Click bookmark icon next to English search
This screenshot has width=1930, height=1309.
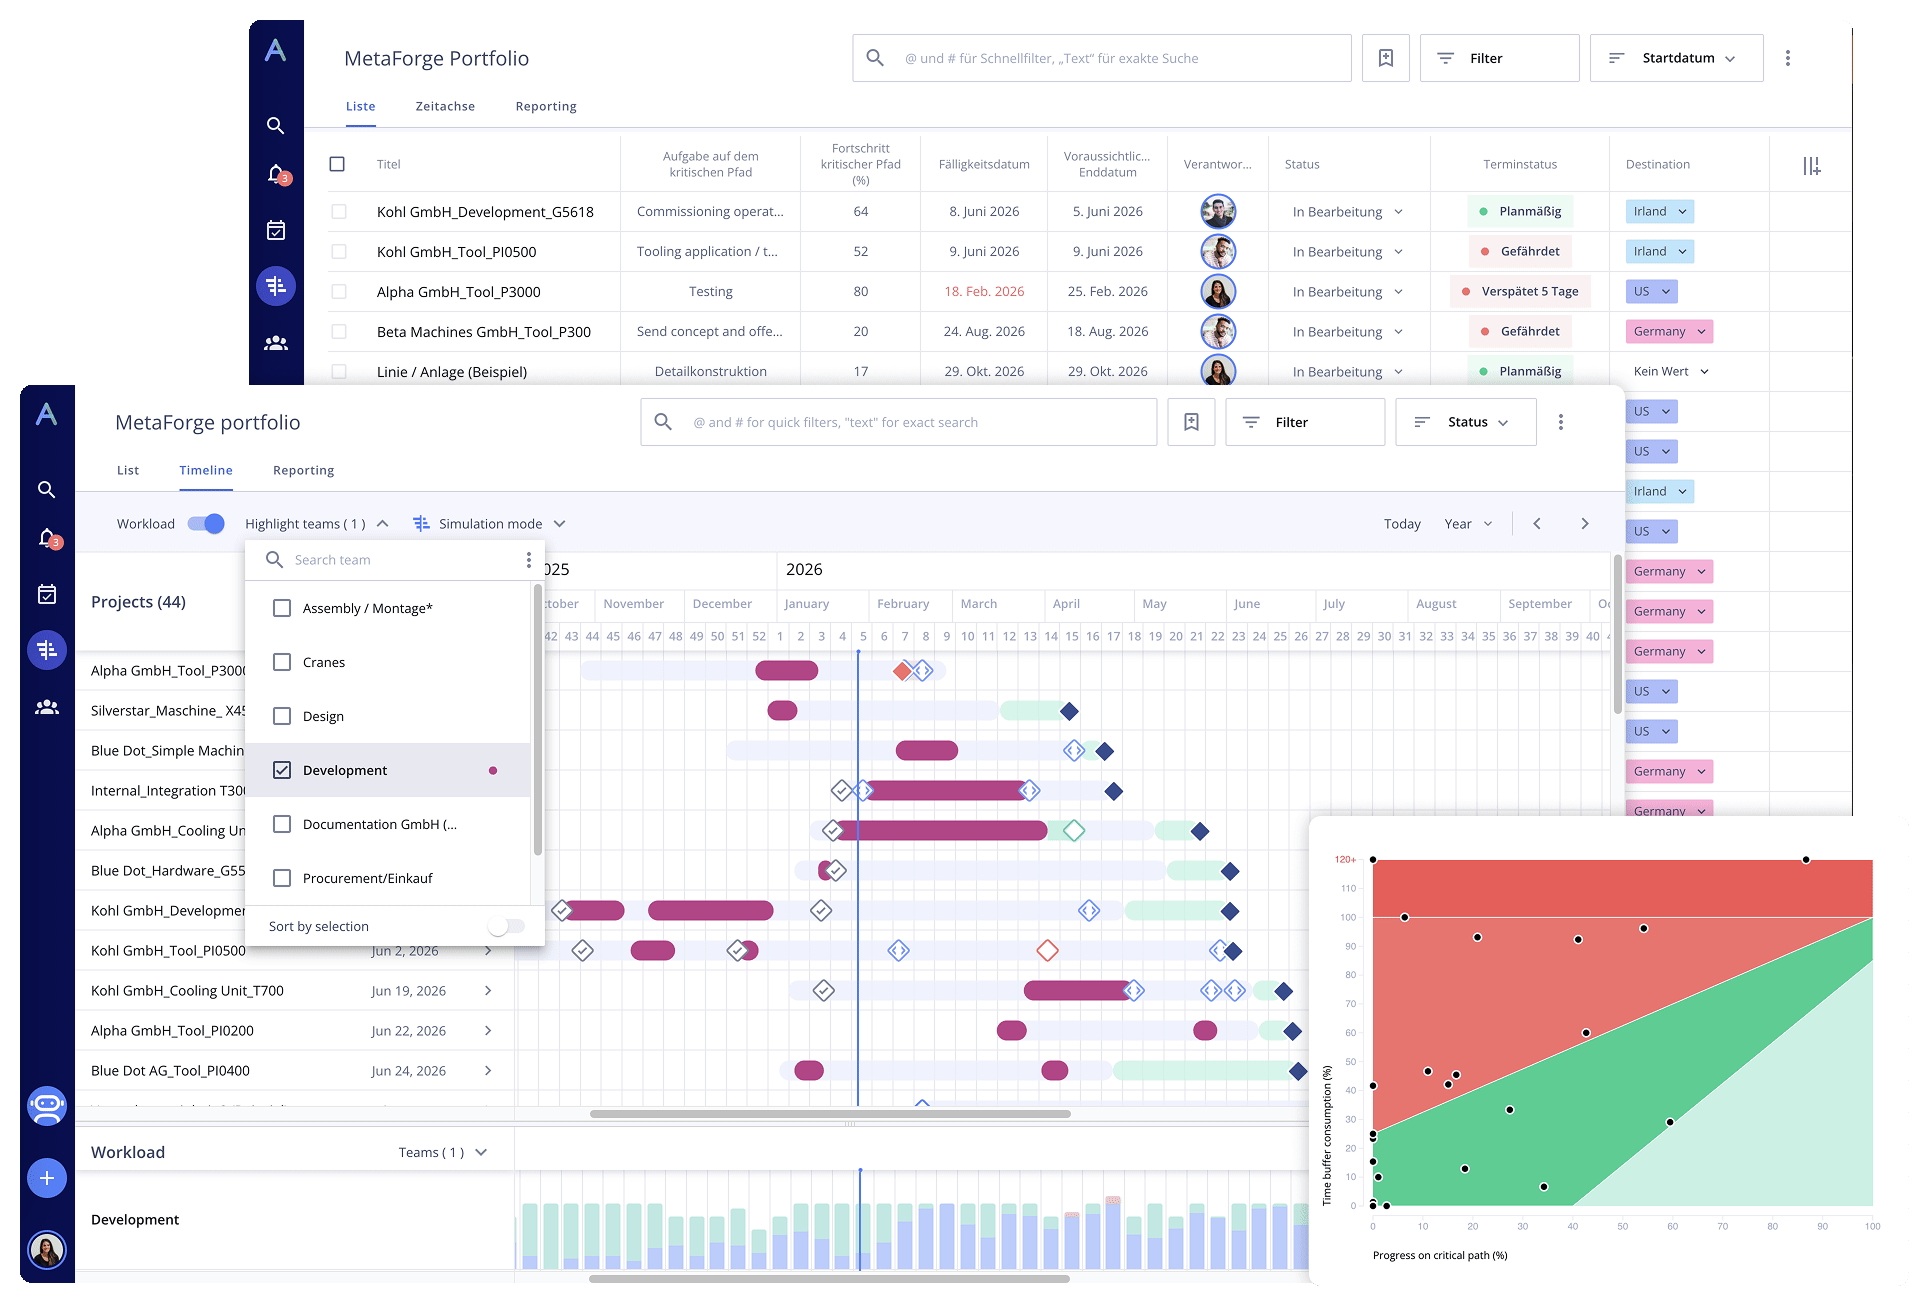[x=1191, y=422]
